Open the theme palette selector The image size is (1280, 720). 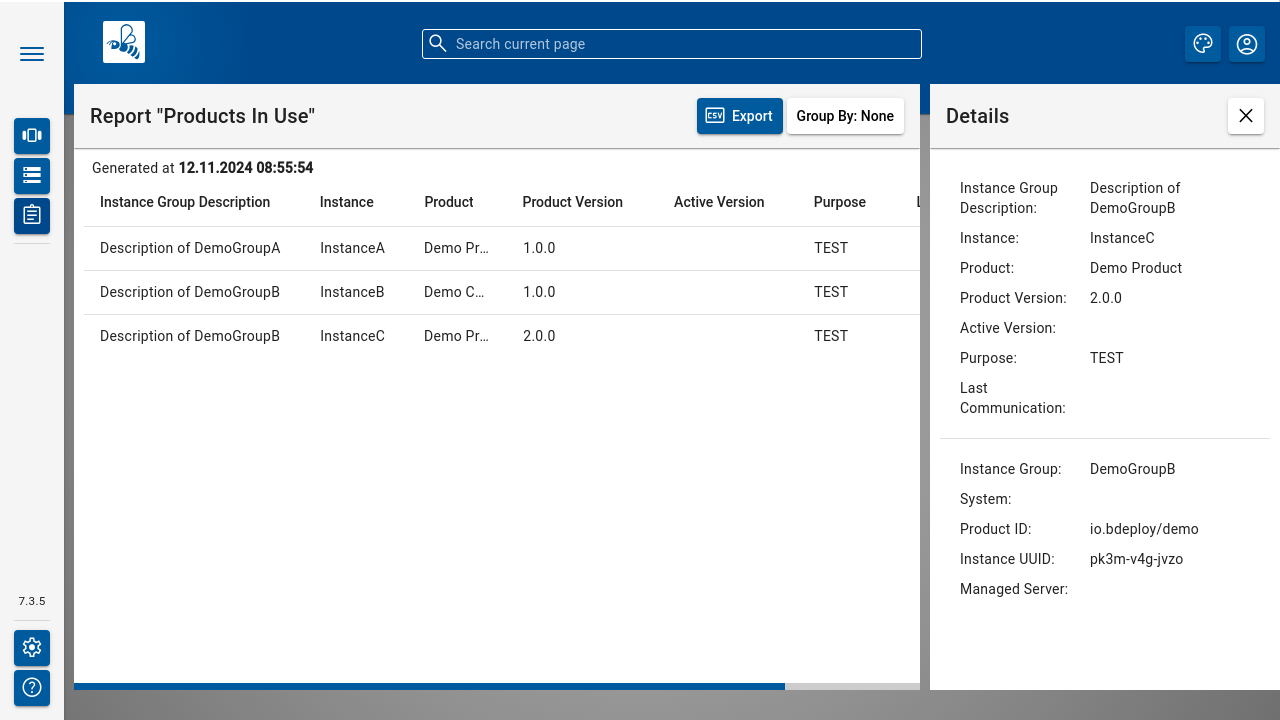pyautogui.click(x=1203, y=44)
